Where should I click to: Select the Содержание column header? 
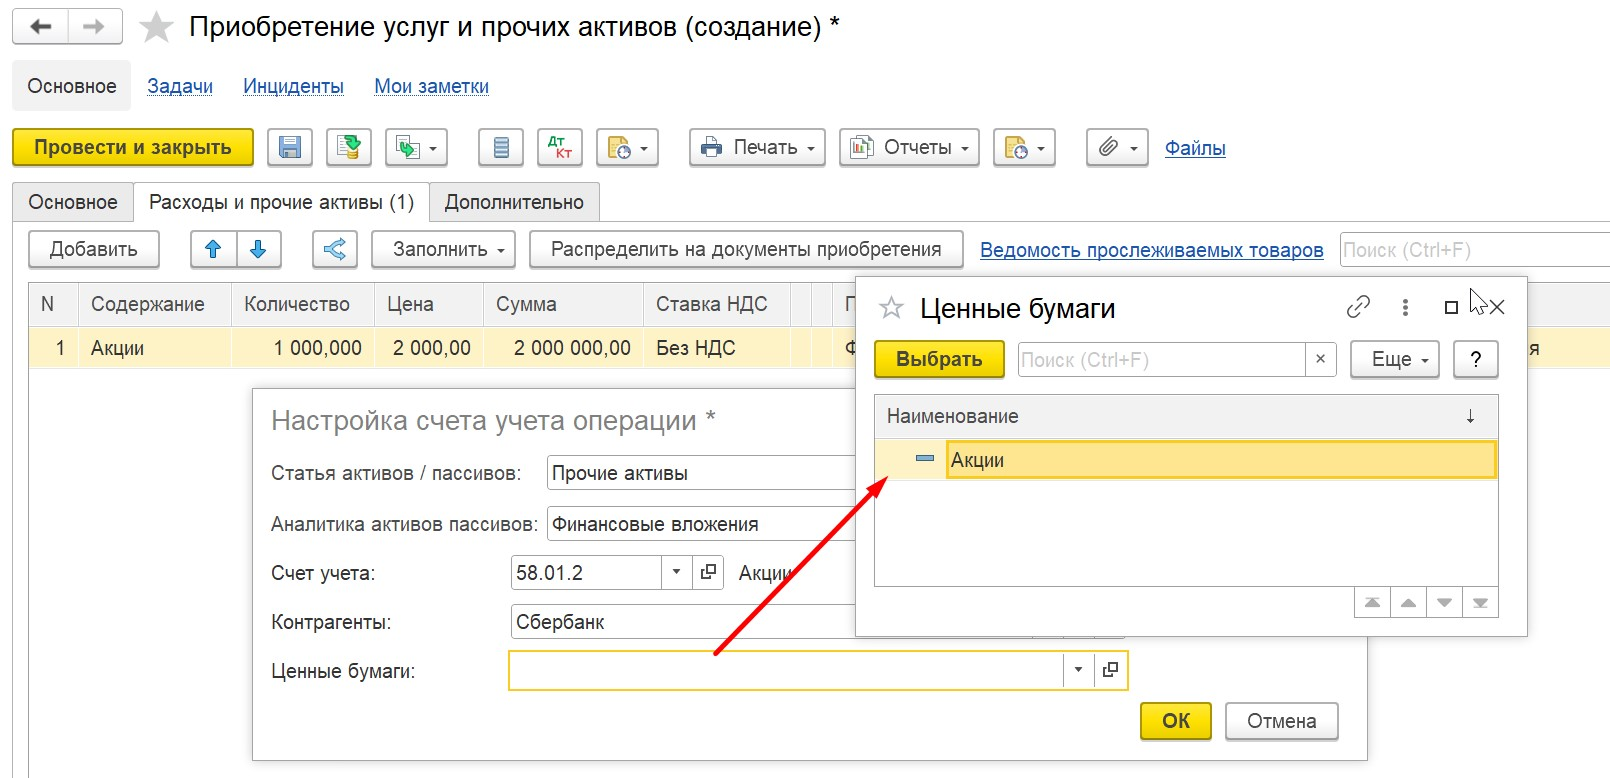tap(155, 304)
